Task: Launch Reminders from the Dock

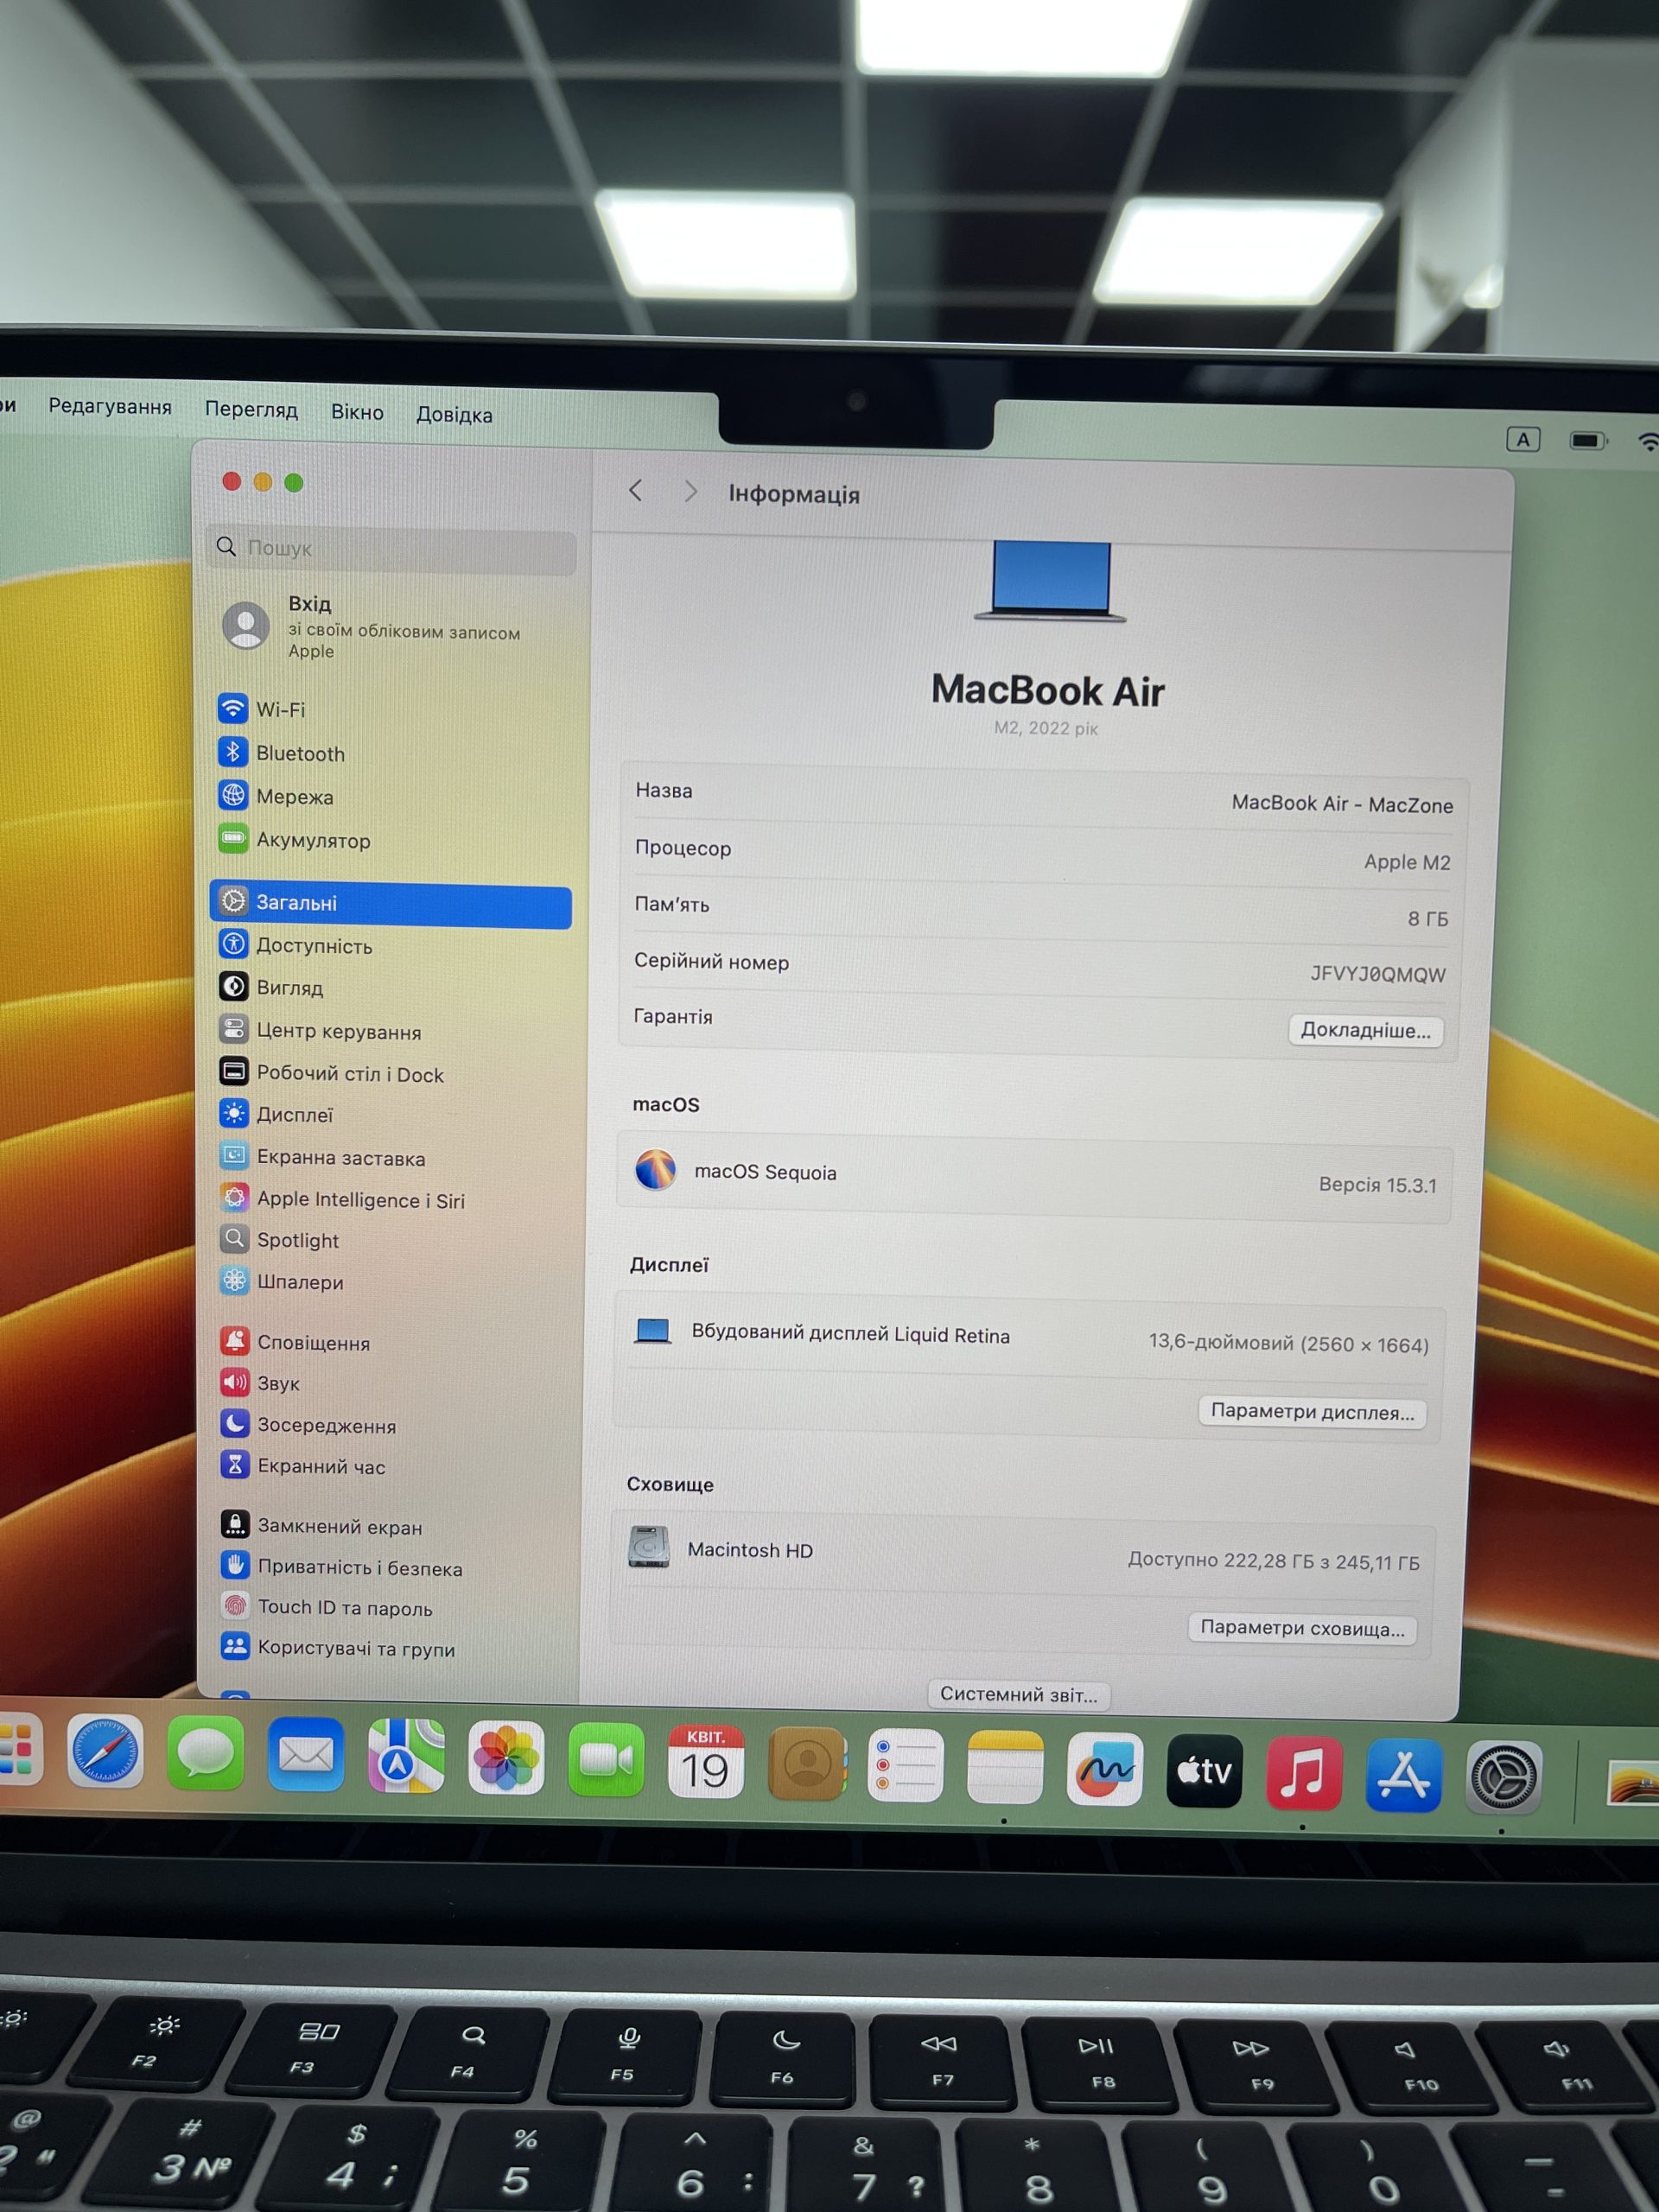Action: tap(906, 1767)
